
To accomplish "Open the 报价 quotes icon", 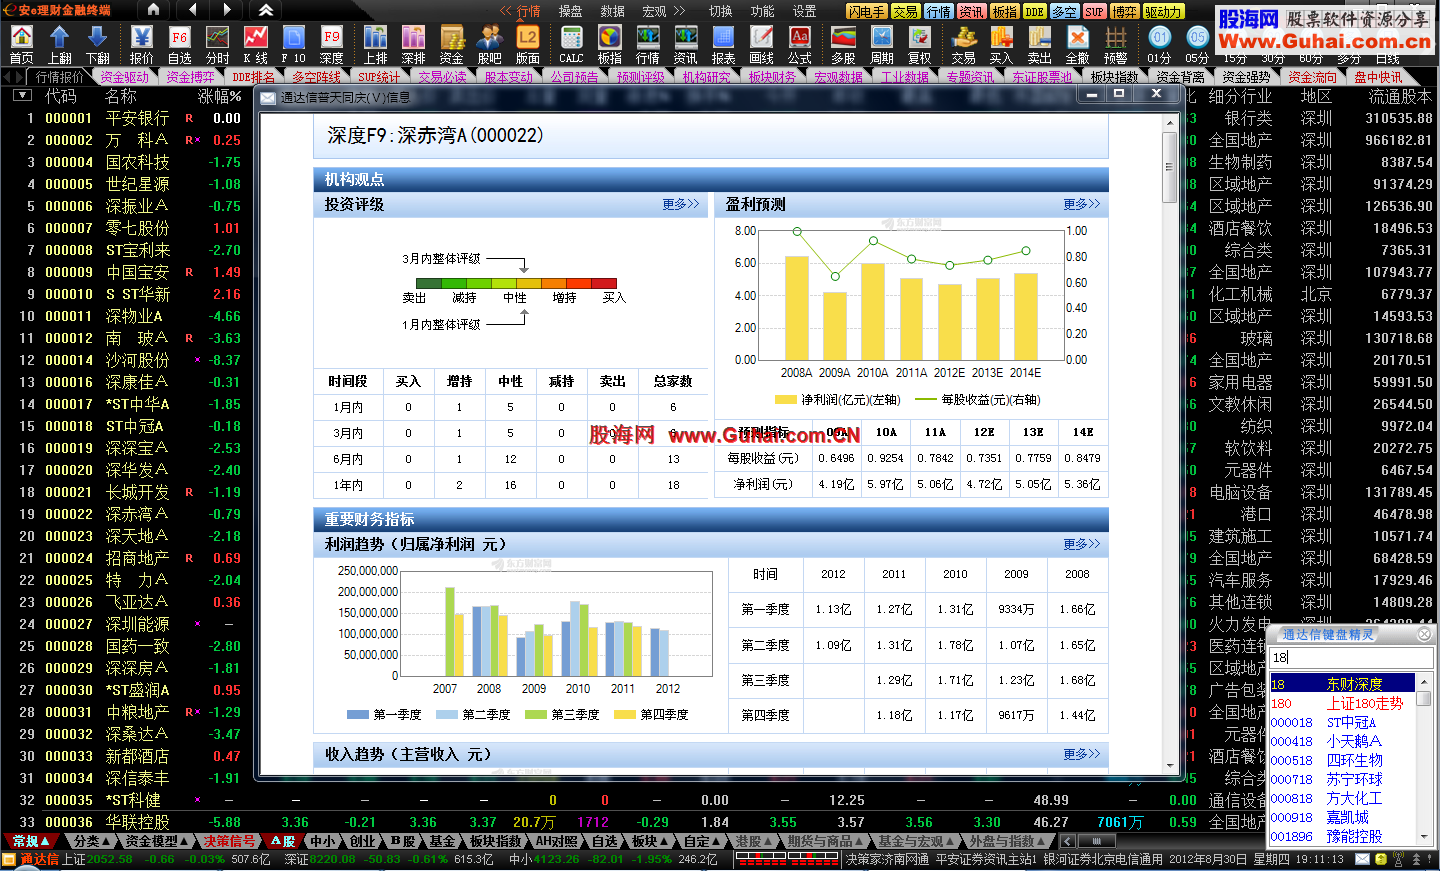I will 141,44.
